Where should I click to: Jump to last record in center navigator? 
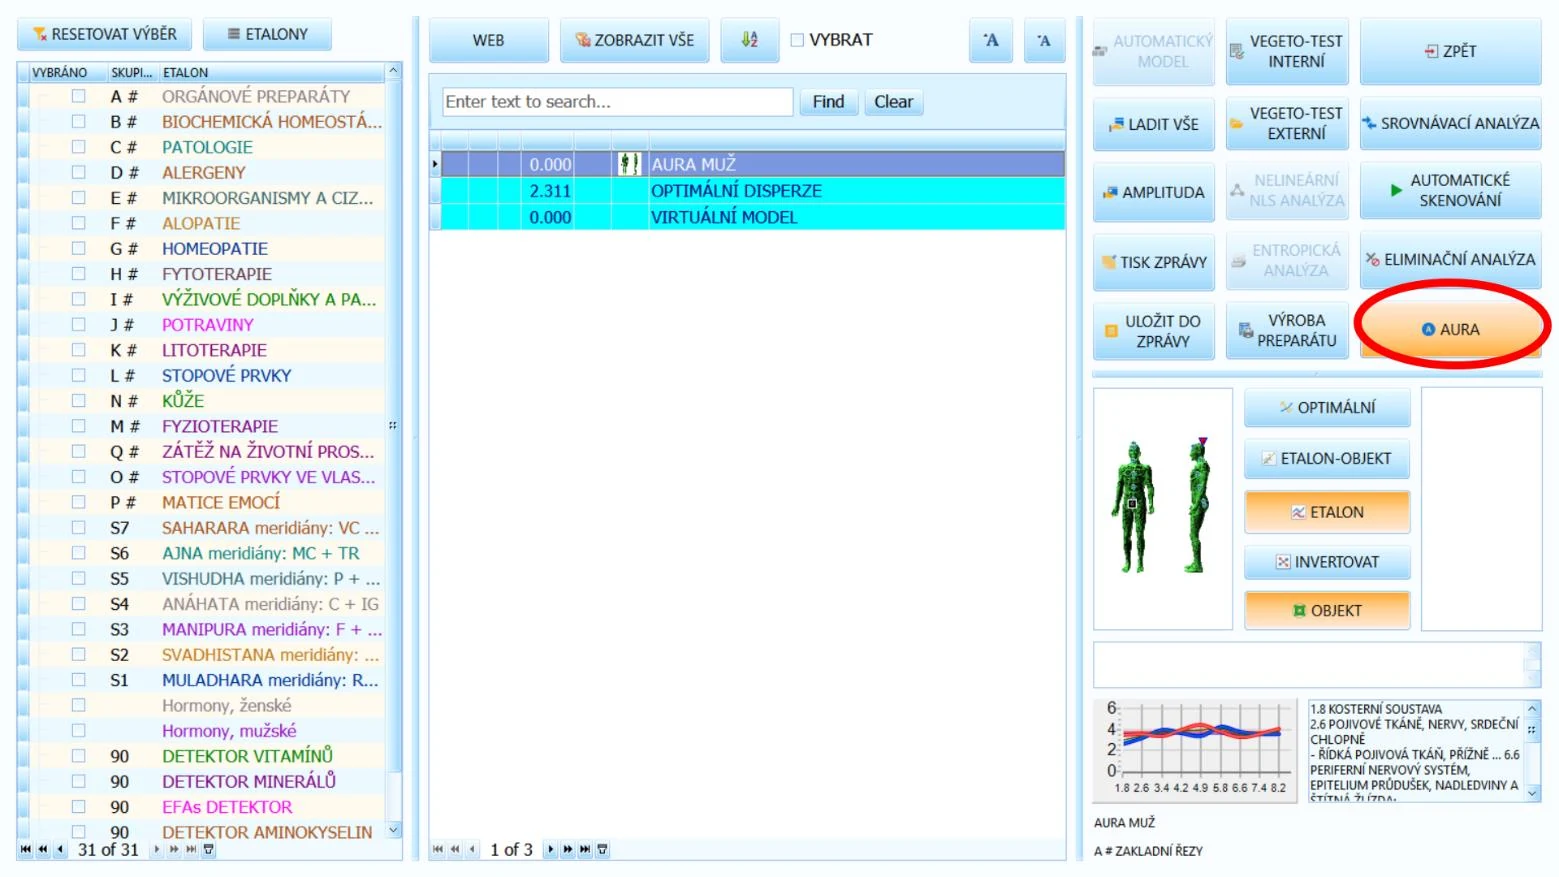[x=585, y=850]
